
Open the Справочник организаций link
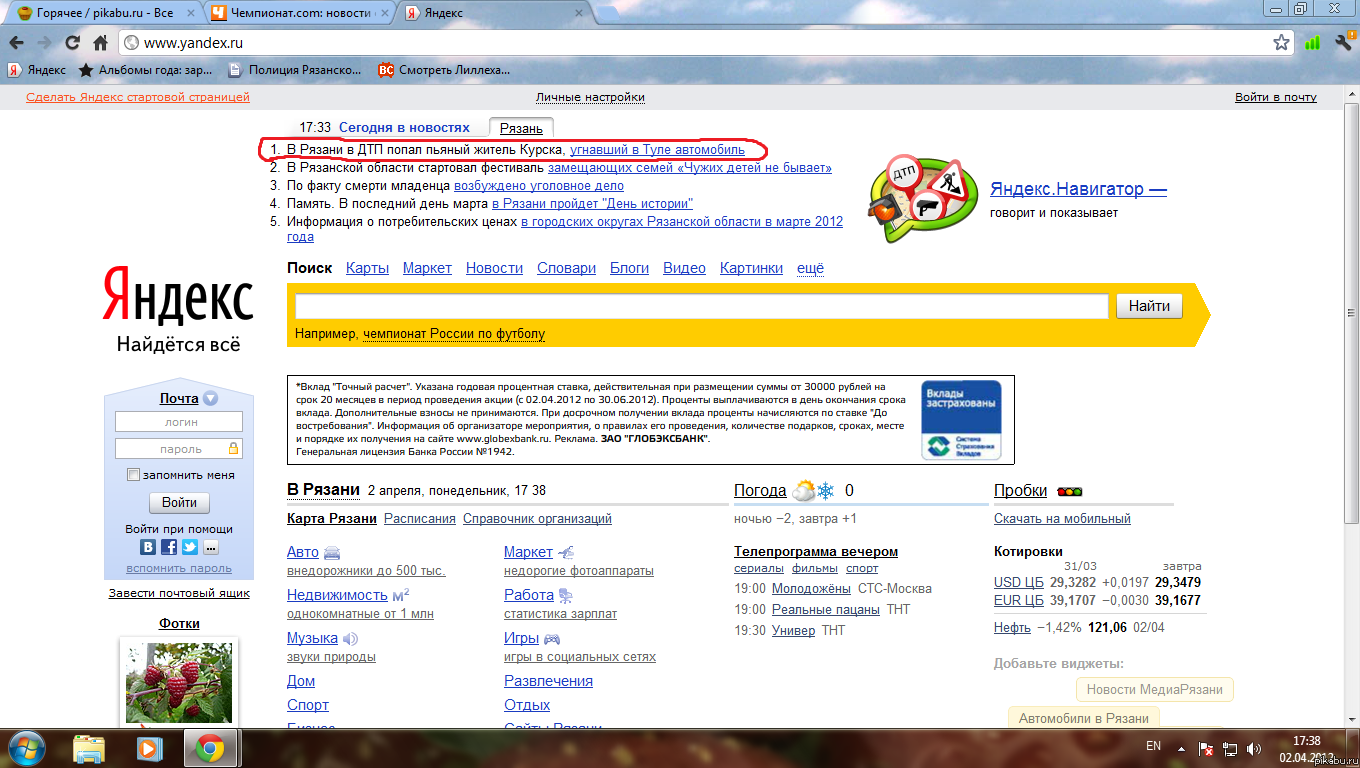538,519
